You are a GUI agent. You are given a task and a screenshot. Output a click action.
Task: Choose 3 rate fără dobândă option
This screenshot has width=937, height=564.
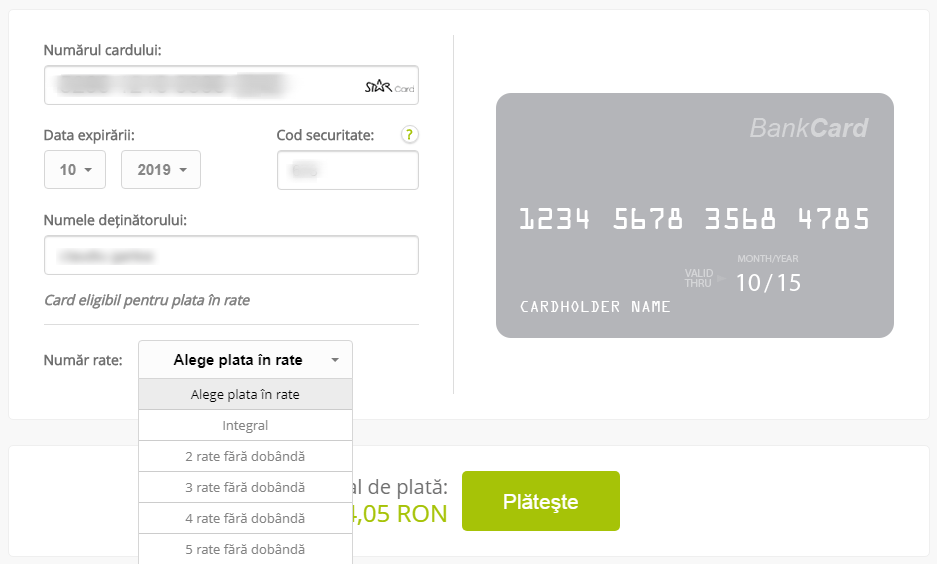click(245, 487)
